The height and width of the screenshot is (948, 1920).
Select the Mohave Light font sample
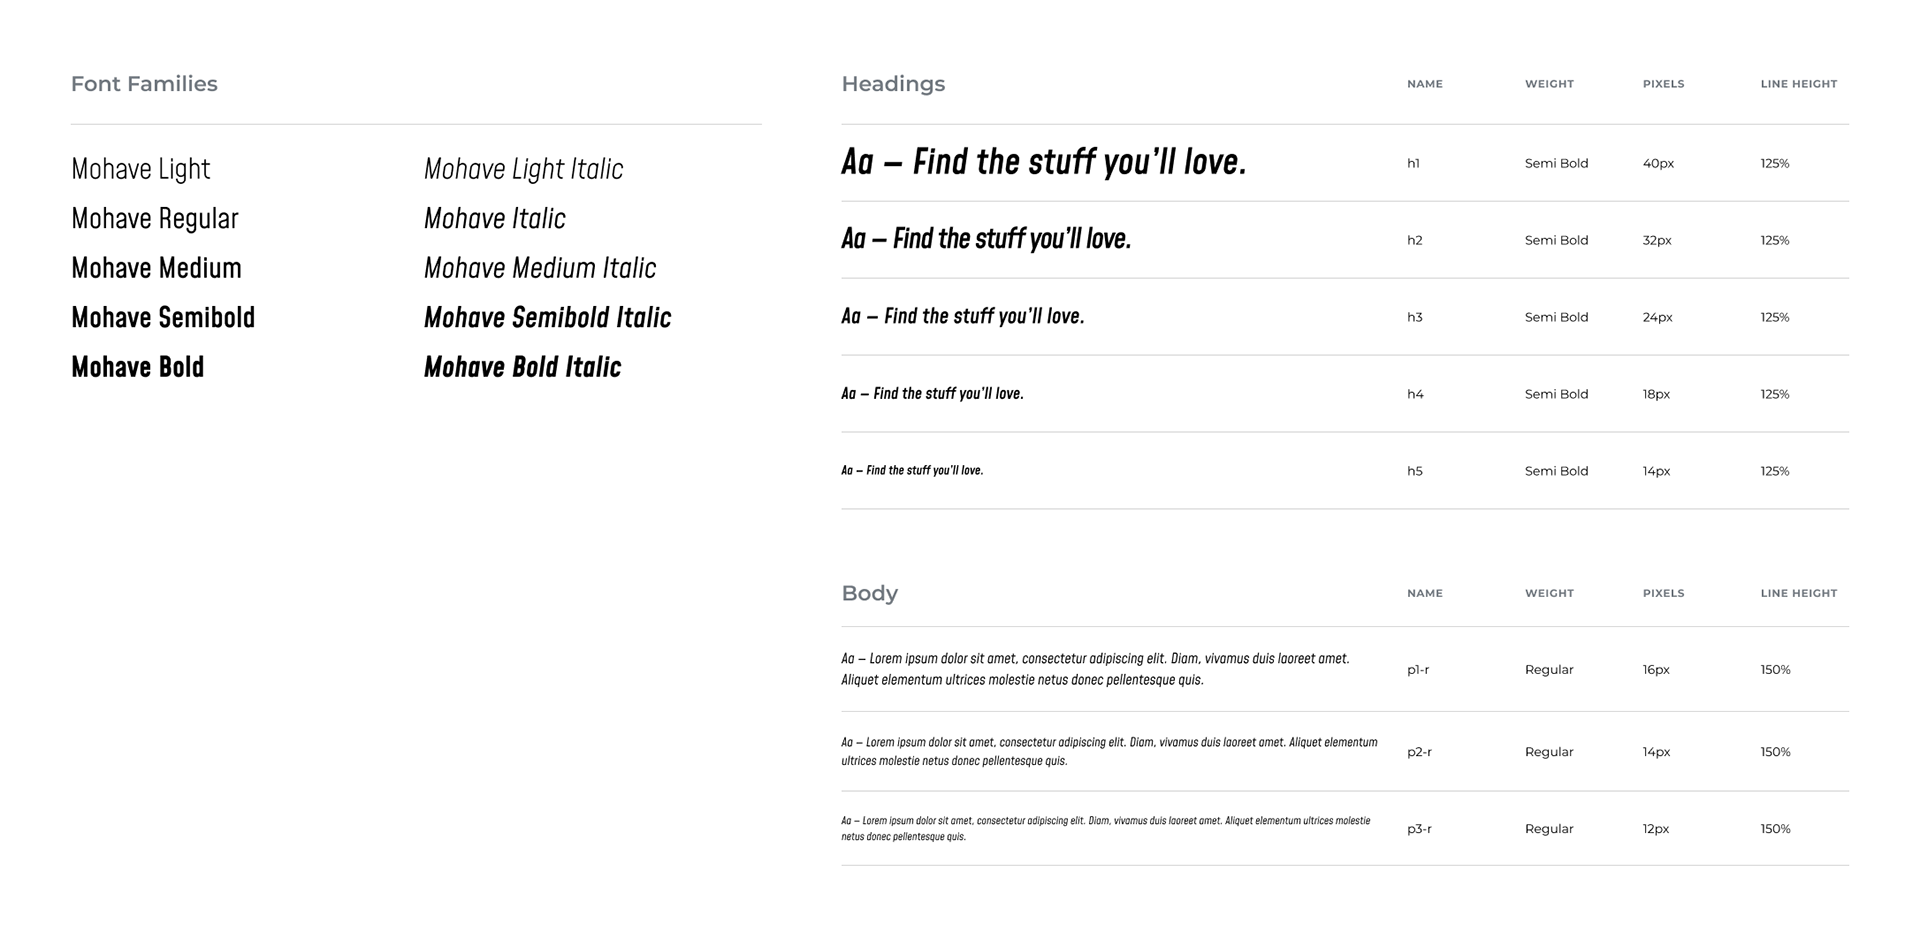[141, 169]
